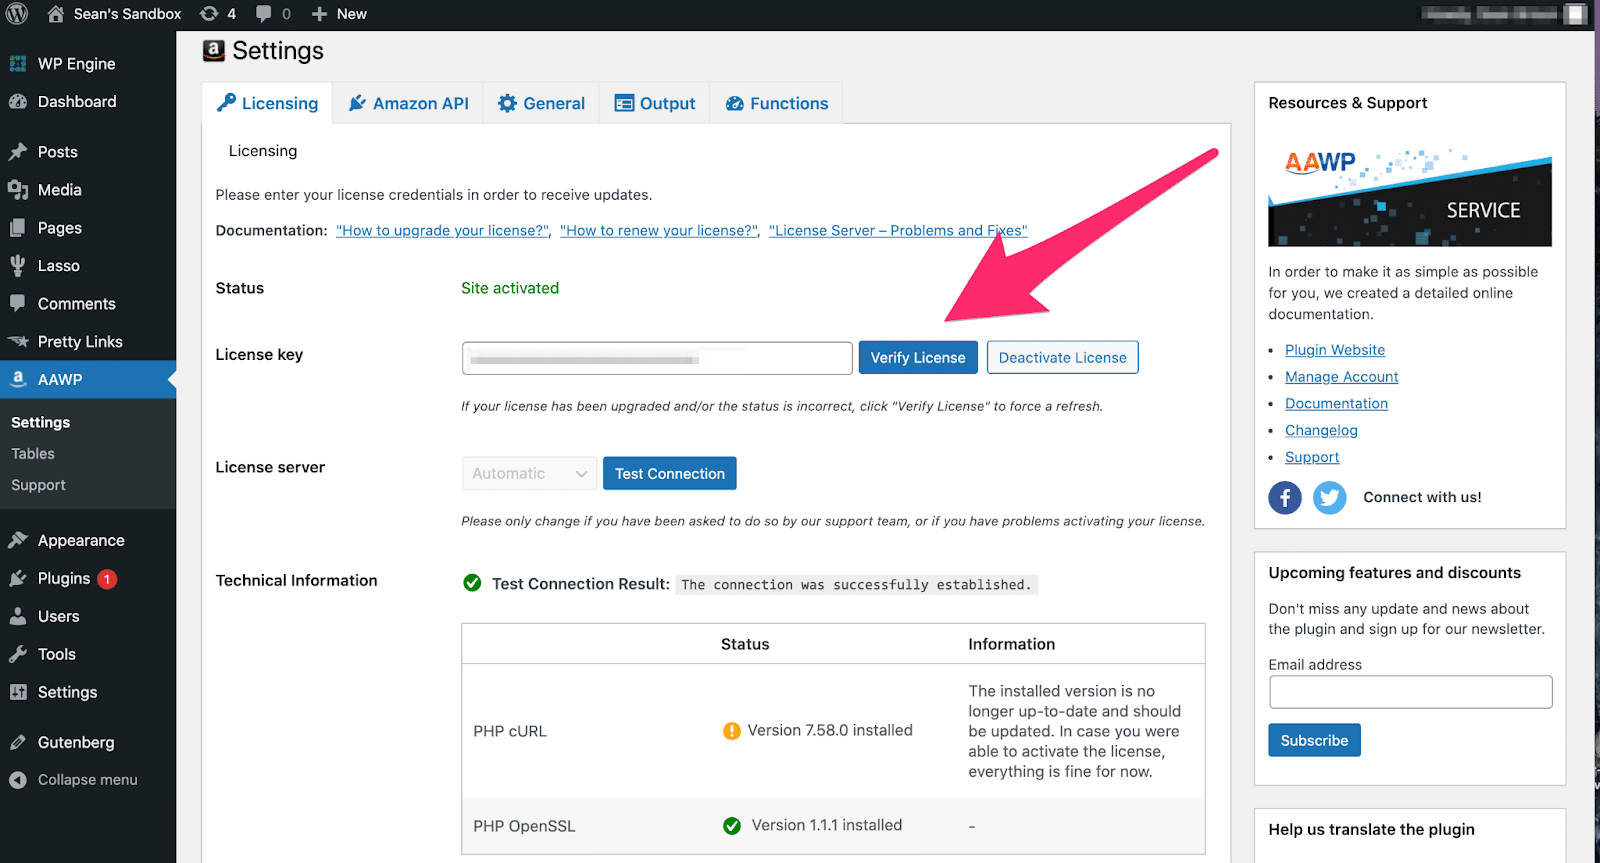Click the Plugins update badge 1
Image resolution: width=1600 pixels, height=863 pixels.
click(107, 579)
